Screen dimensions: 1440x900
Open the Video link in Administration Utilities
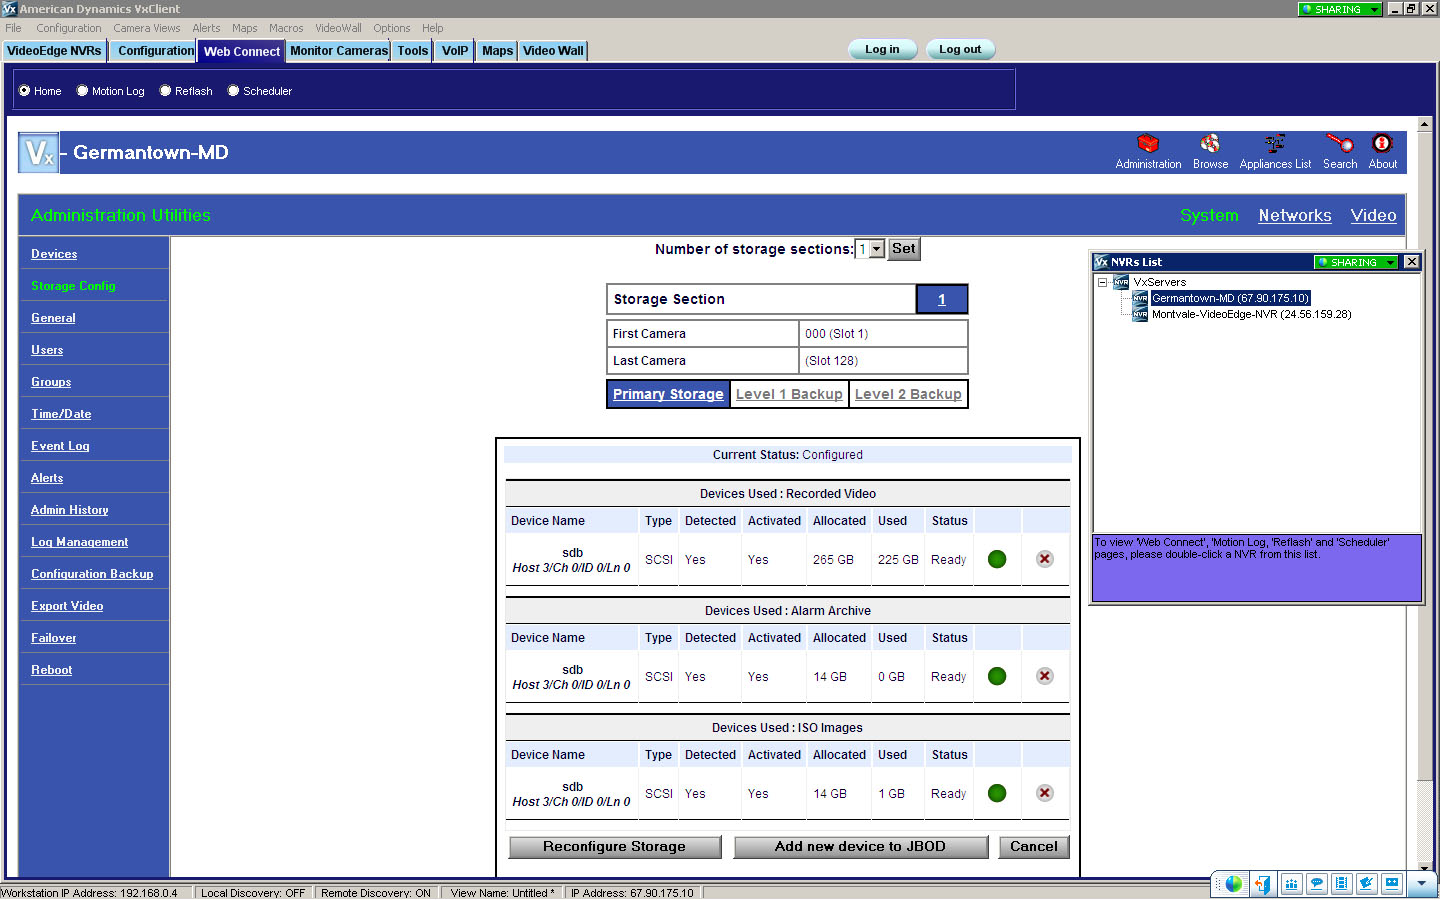click(1373, 215)
